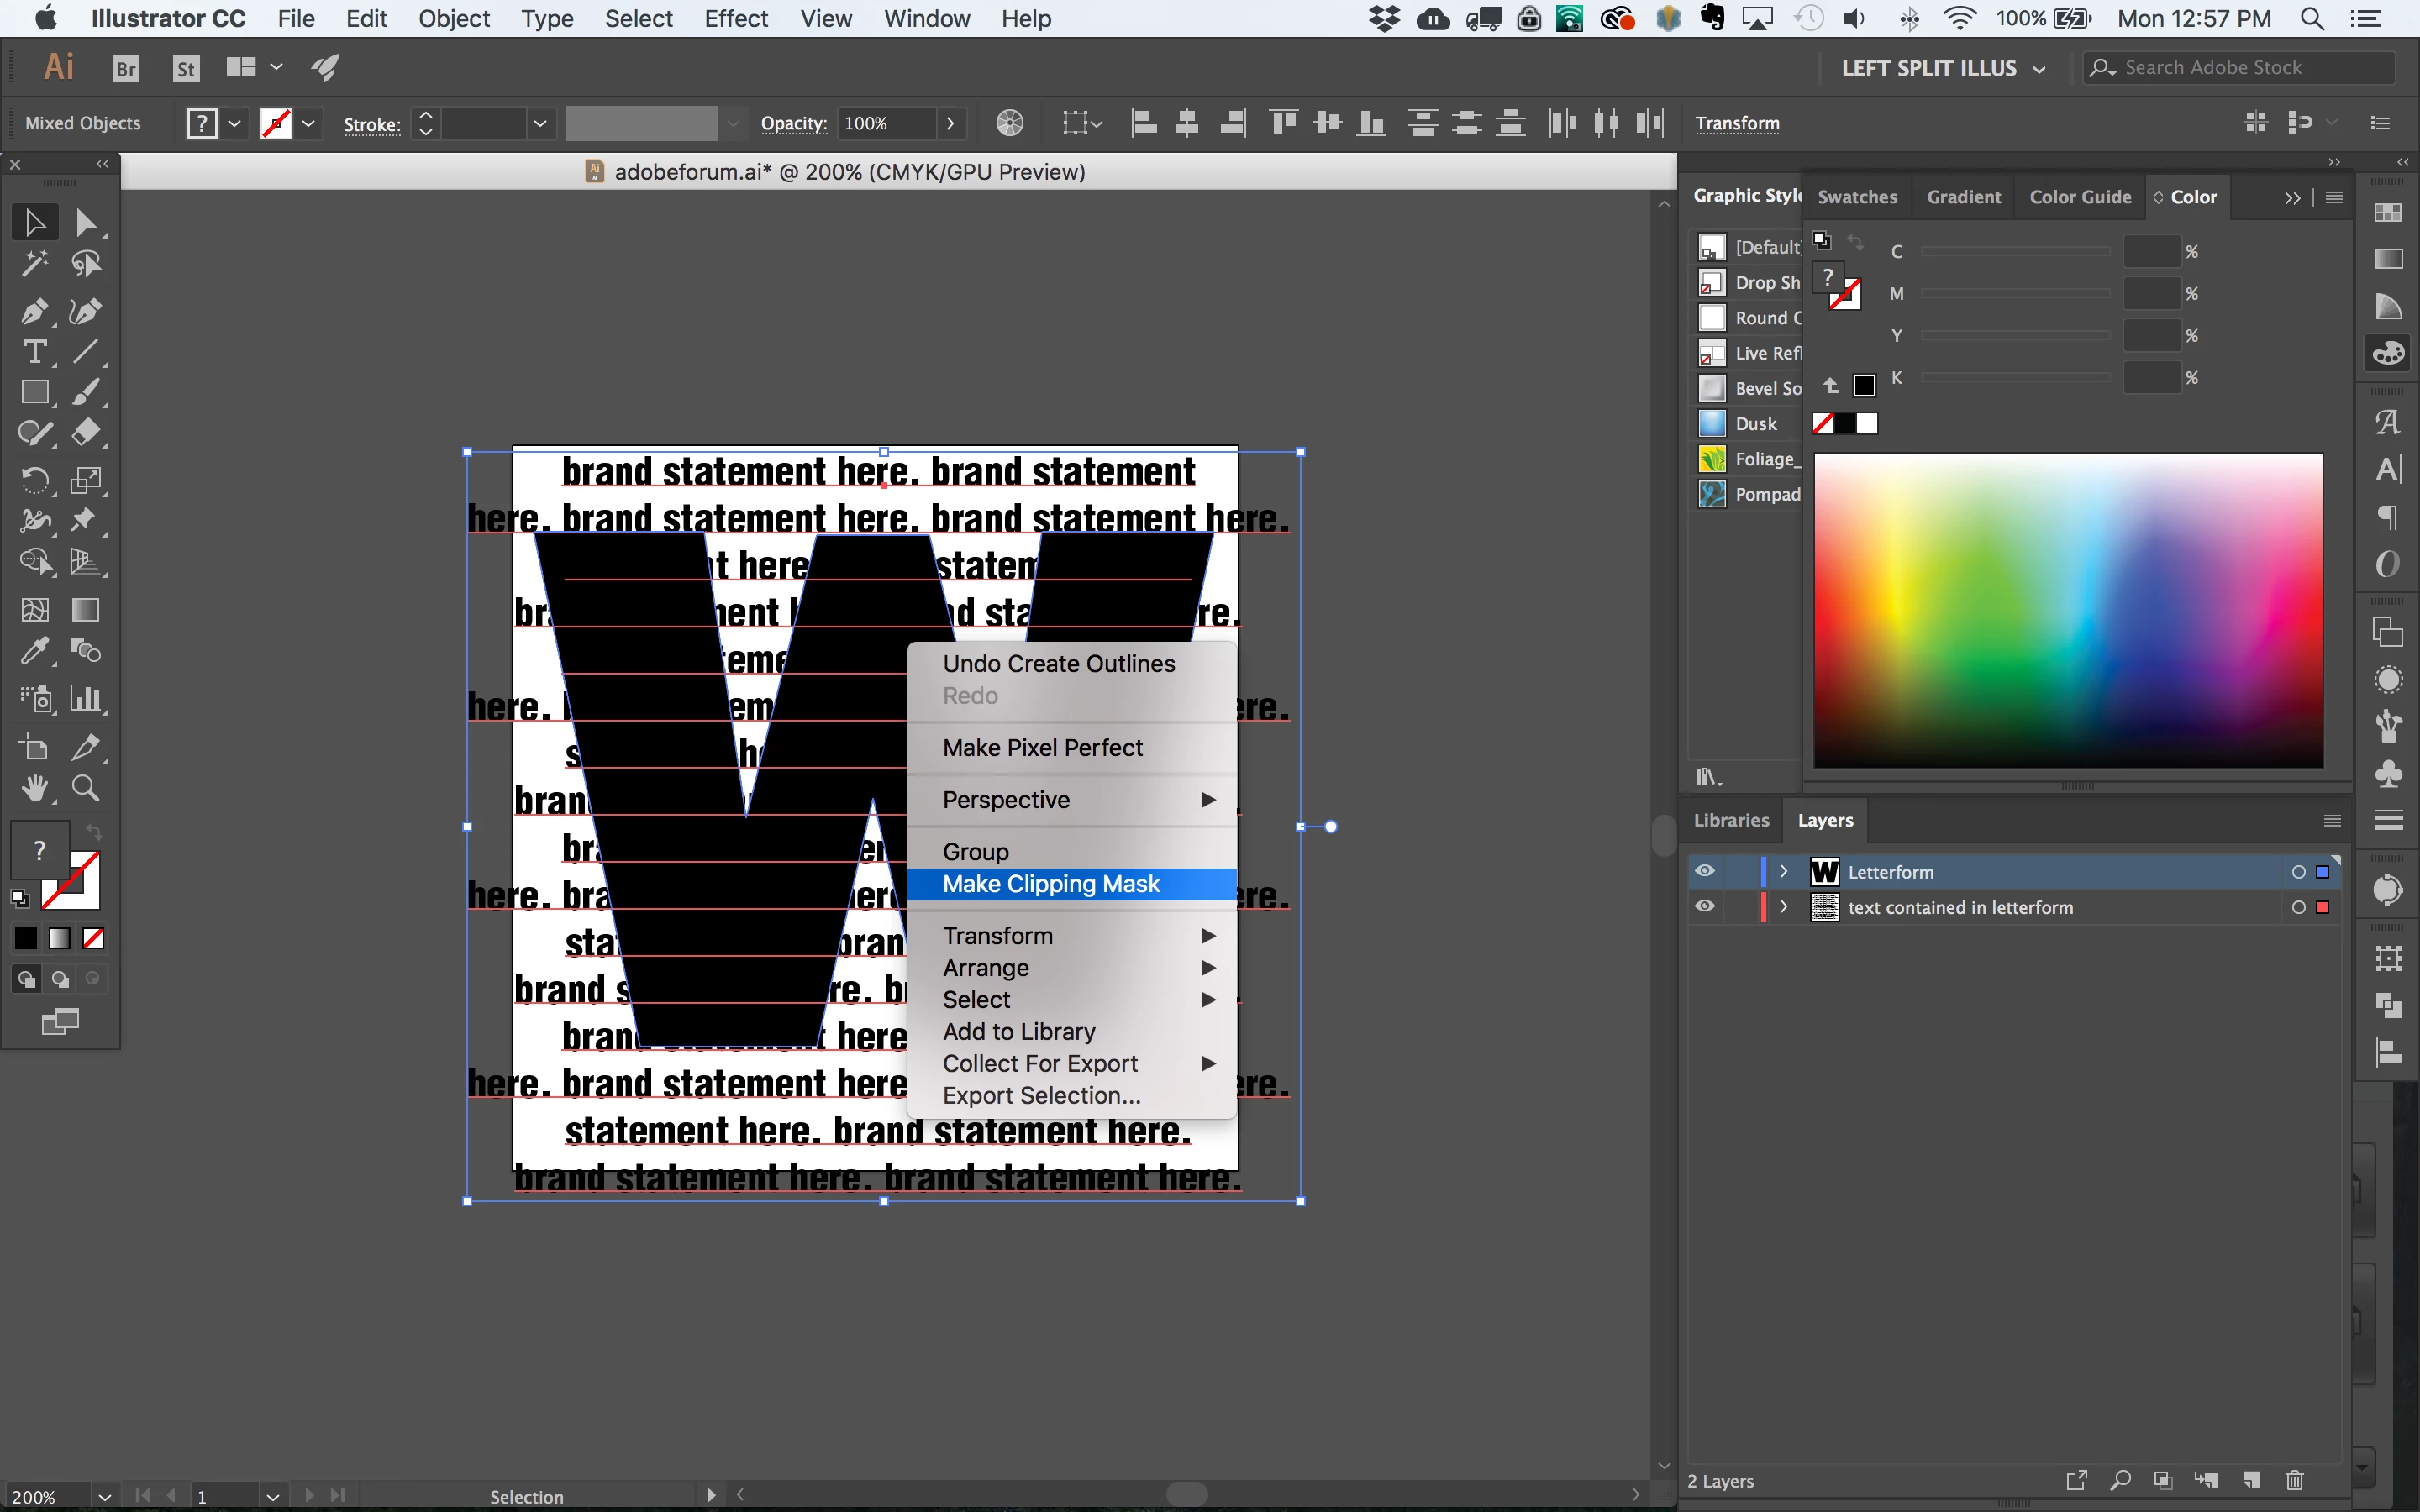2420x1512 pixels.
Task: Select the Type tool
Action: [34, 352]
